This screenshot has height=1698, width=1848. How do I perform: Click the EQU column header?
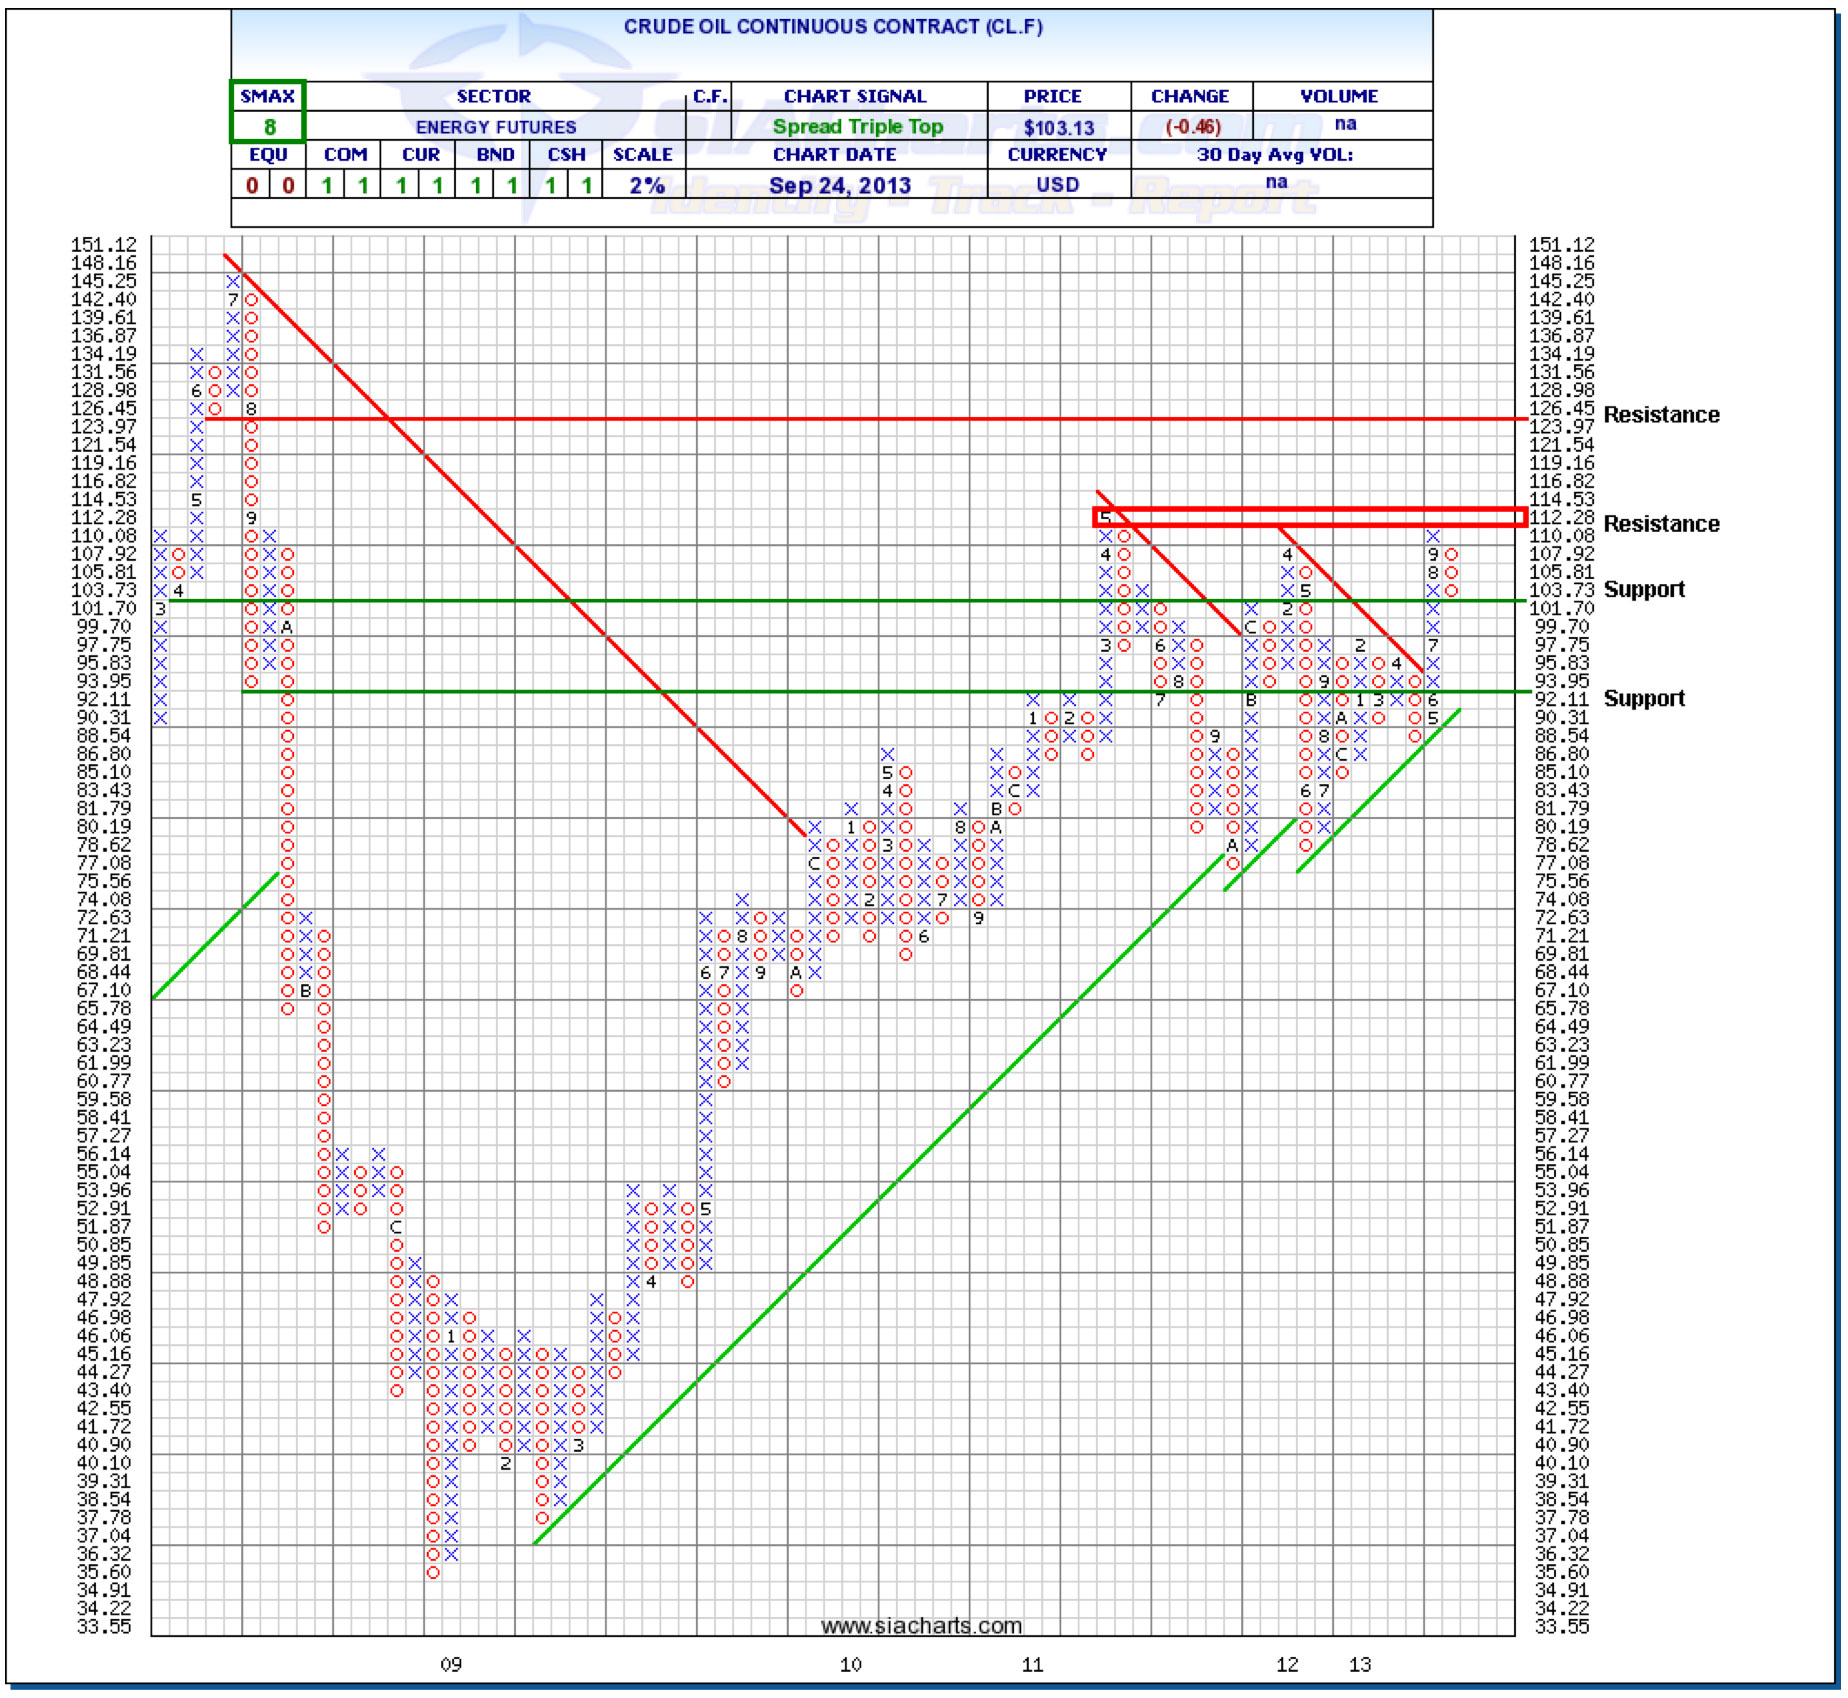pyautogui.click(x=268, y=155)
